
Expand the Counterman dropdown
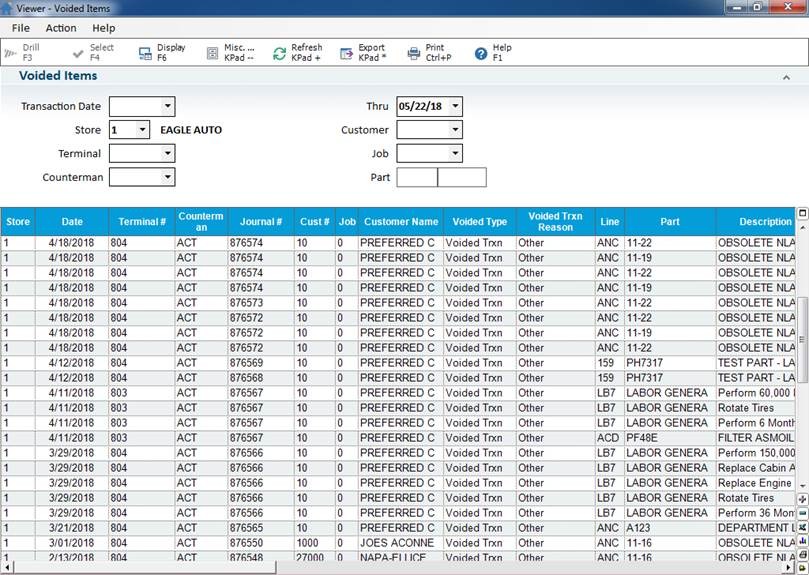(x=167, y=177)
